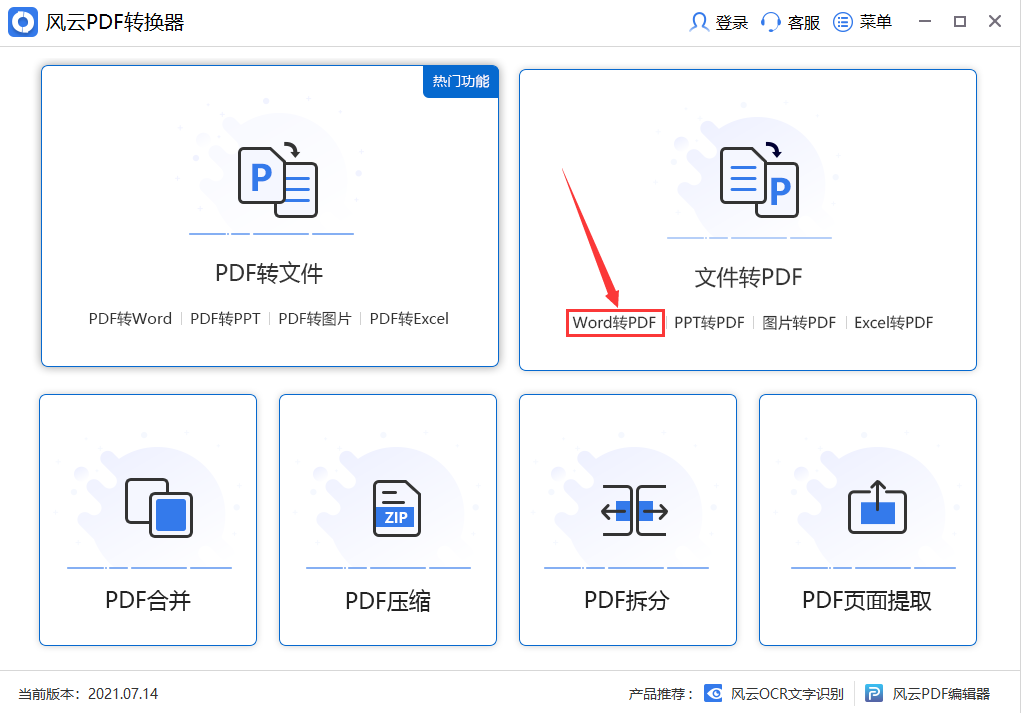Screen dimensions: 1021x713
Task: Click the 风云OCR文字识别 eye icon
Action: (713, 693)
